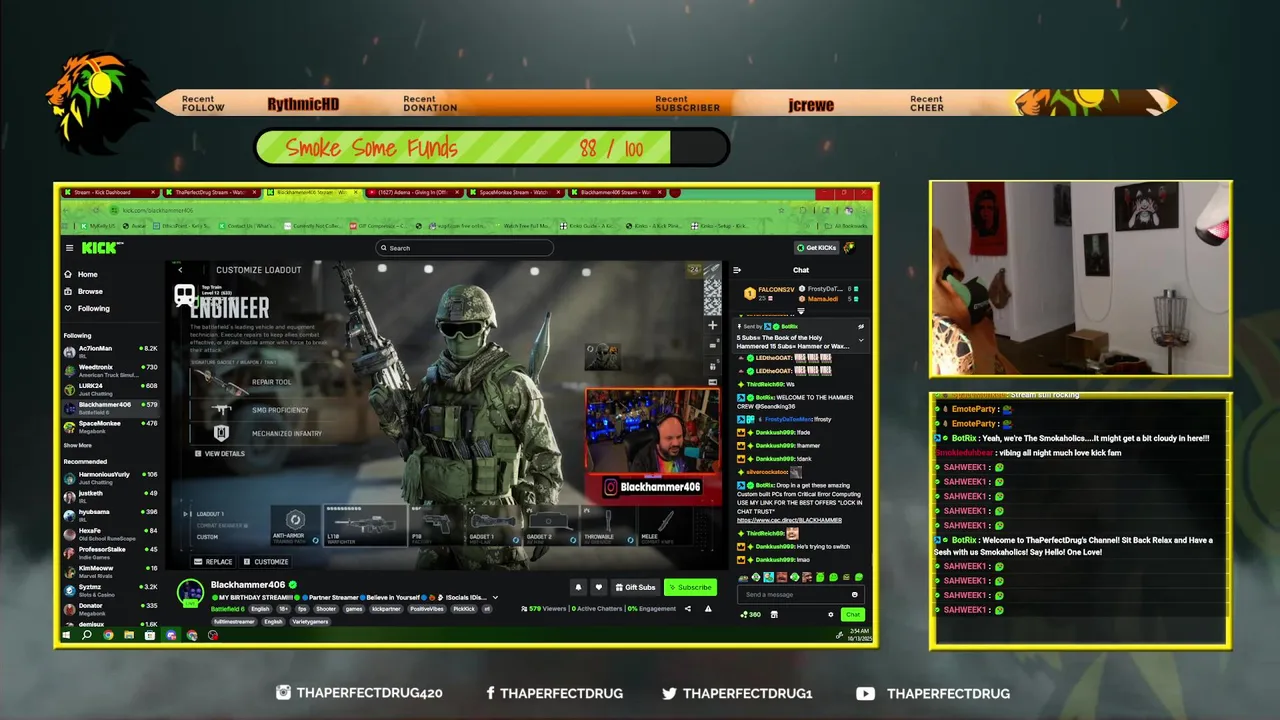Click the green Subscribe button
This screenshot has height=720, width=1280.
[x=690, y=587]
